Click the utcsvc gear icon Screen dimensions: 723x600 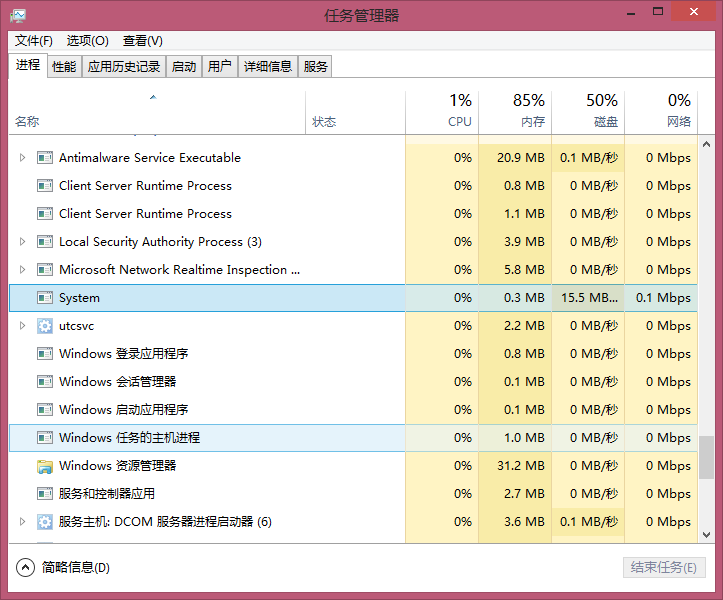45,326
